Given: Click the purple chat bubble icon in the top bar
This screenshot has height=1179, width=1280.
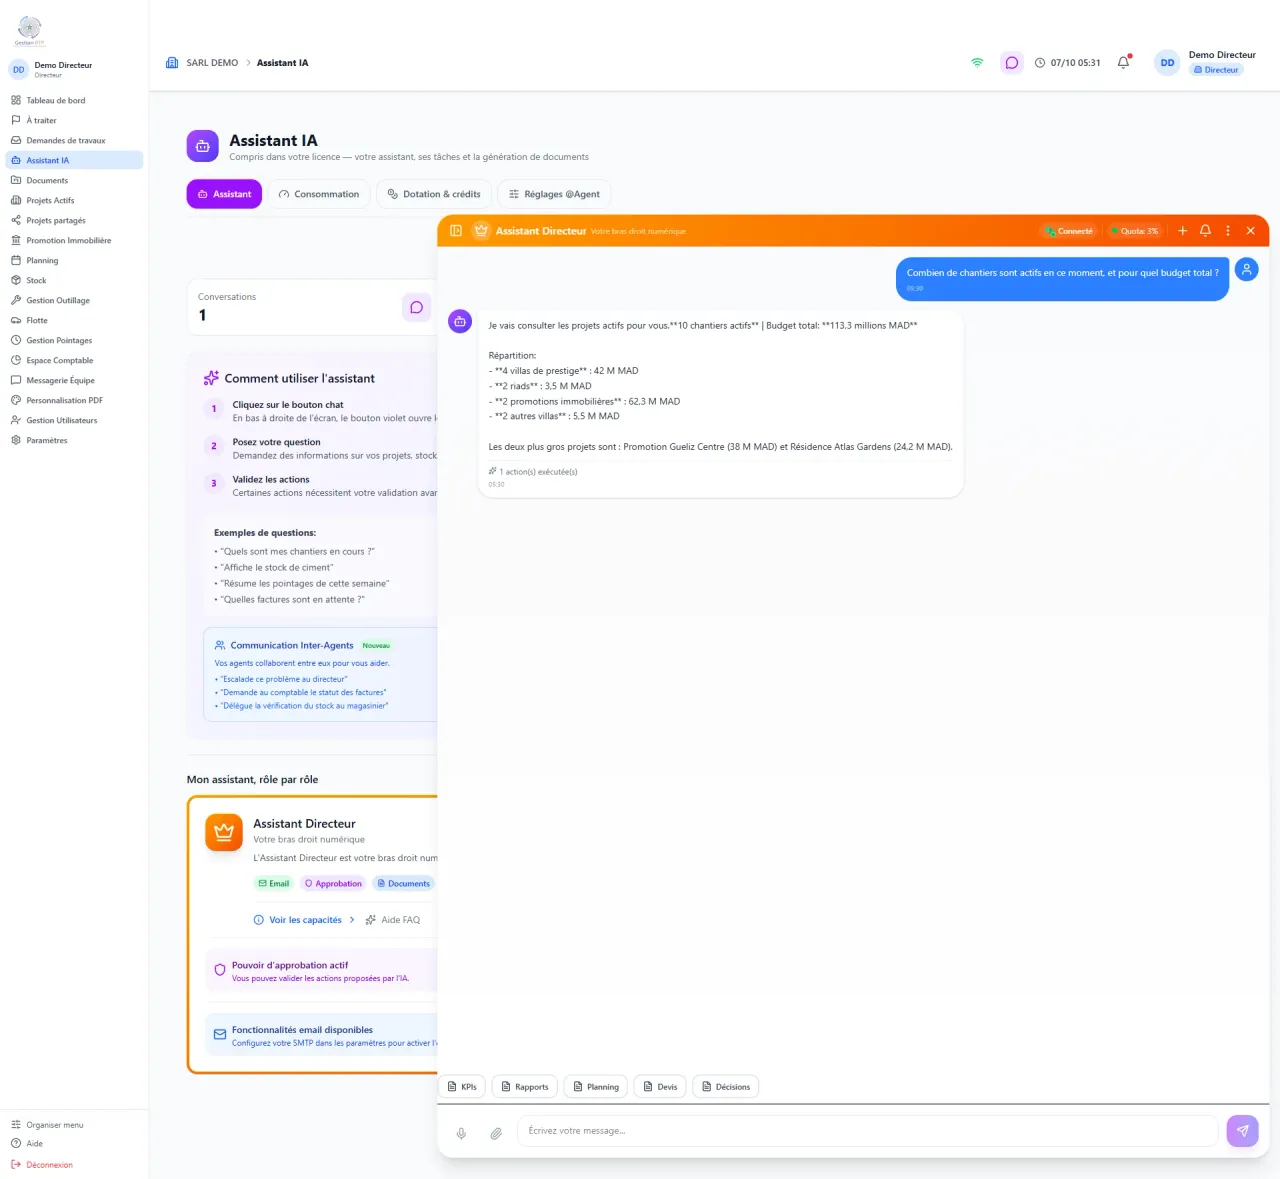Looking at the screenshot, I should (1012, 62).
